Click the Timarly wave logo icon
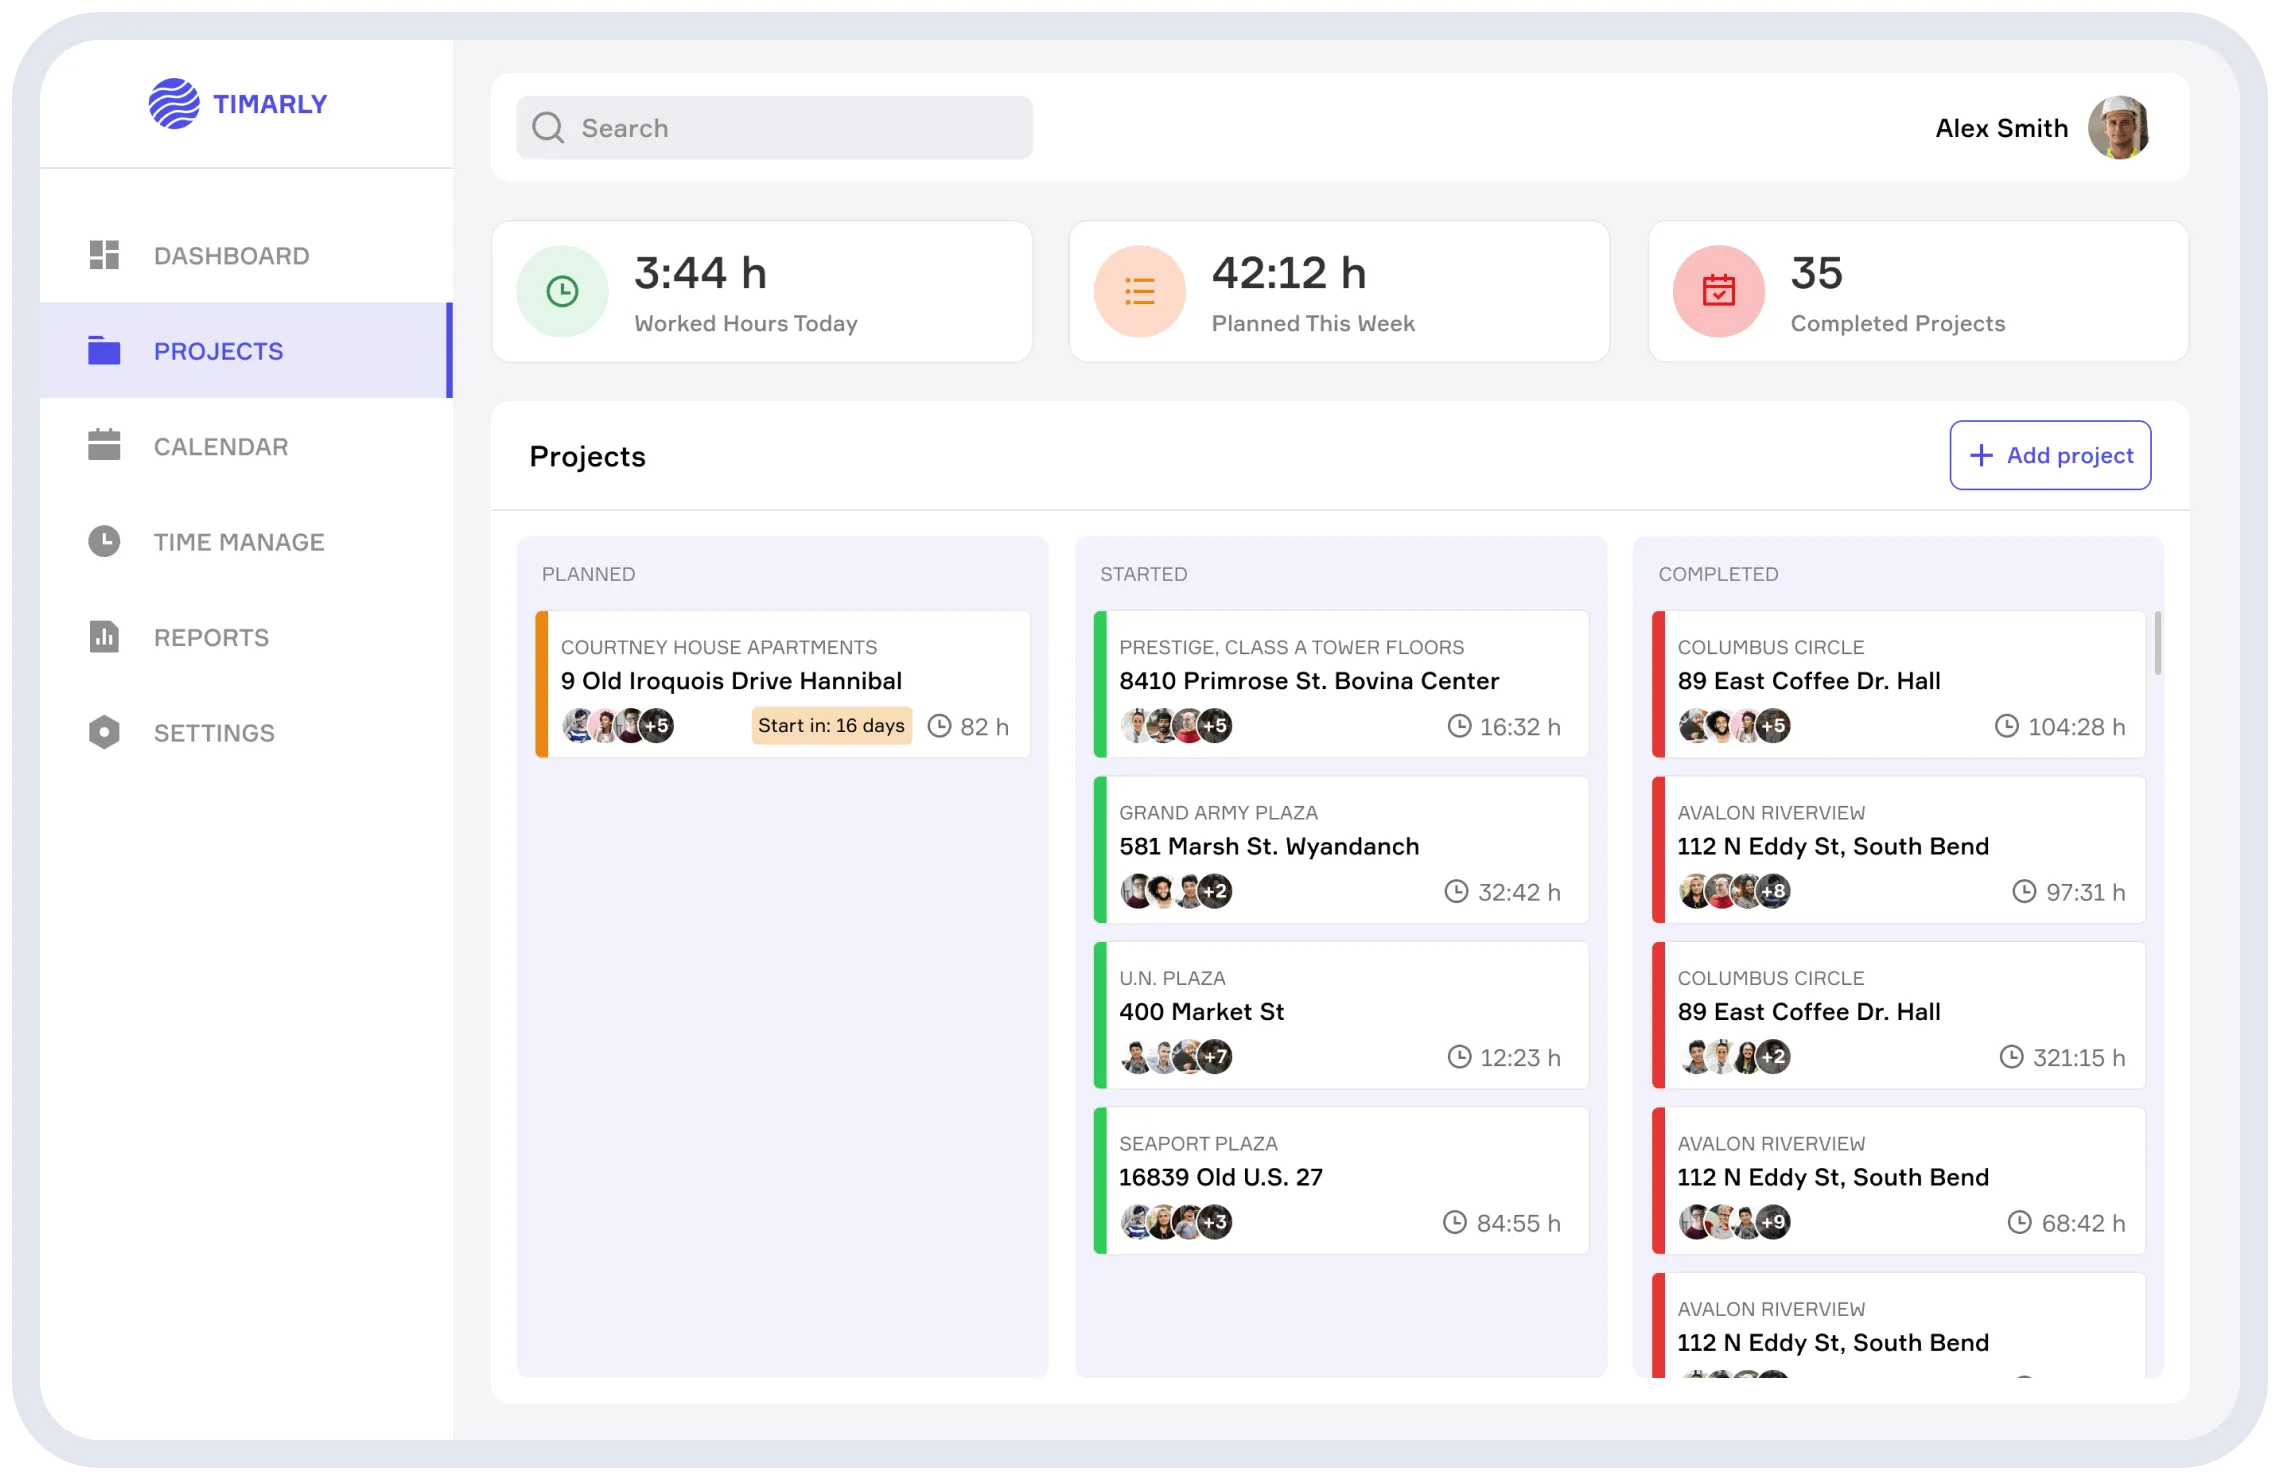2280x1480 pixels. coord(174,104)
